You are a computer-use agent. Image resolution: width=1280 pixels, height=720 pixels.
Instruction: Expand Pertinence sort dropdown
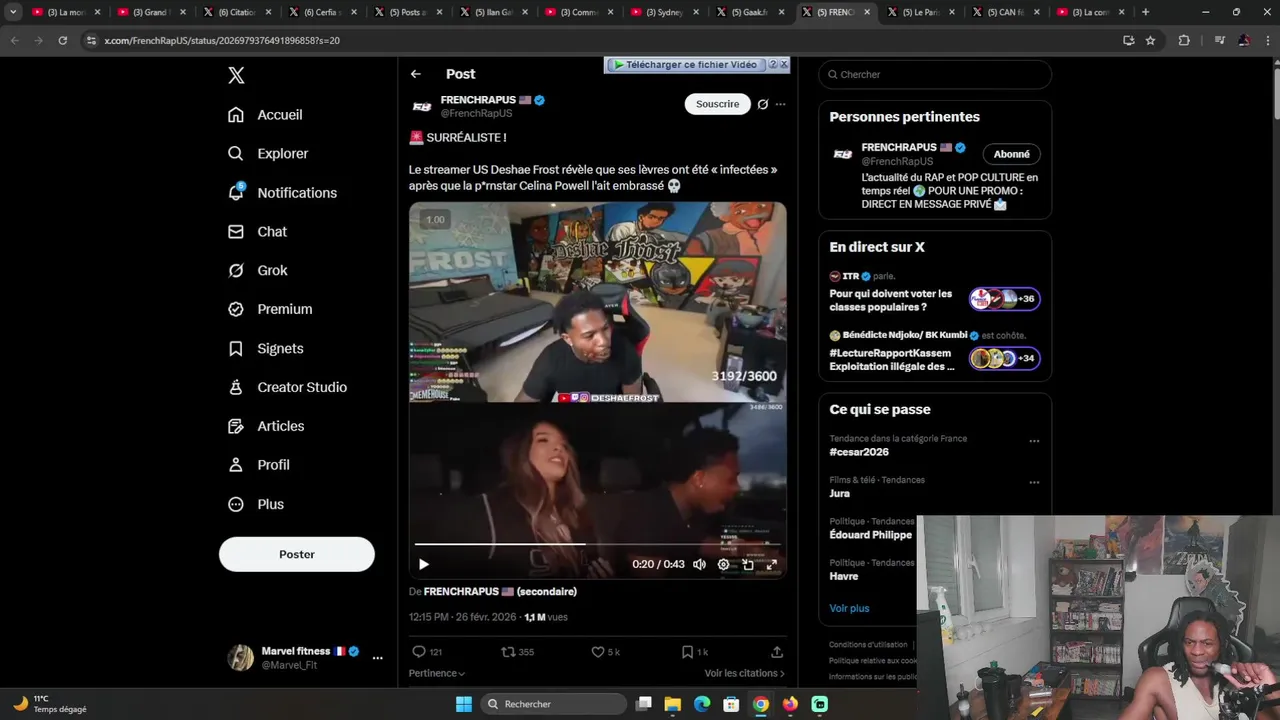(437, 674)
